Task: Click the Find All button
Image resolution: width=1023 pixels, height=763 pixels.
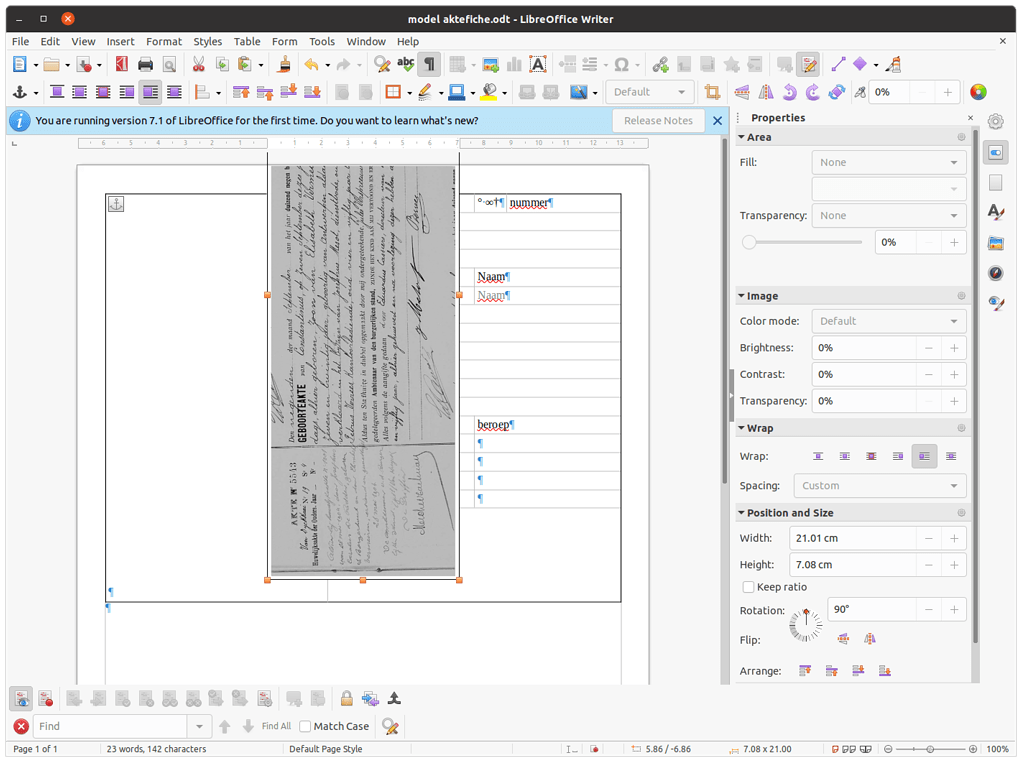Action: click(276, 726)
